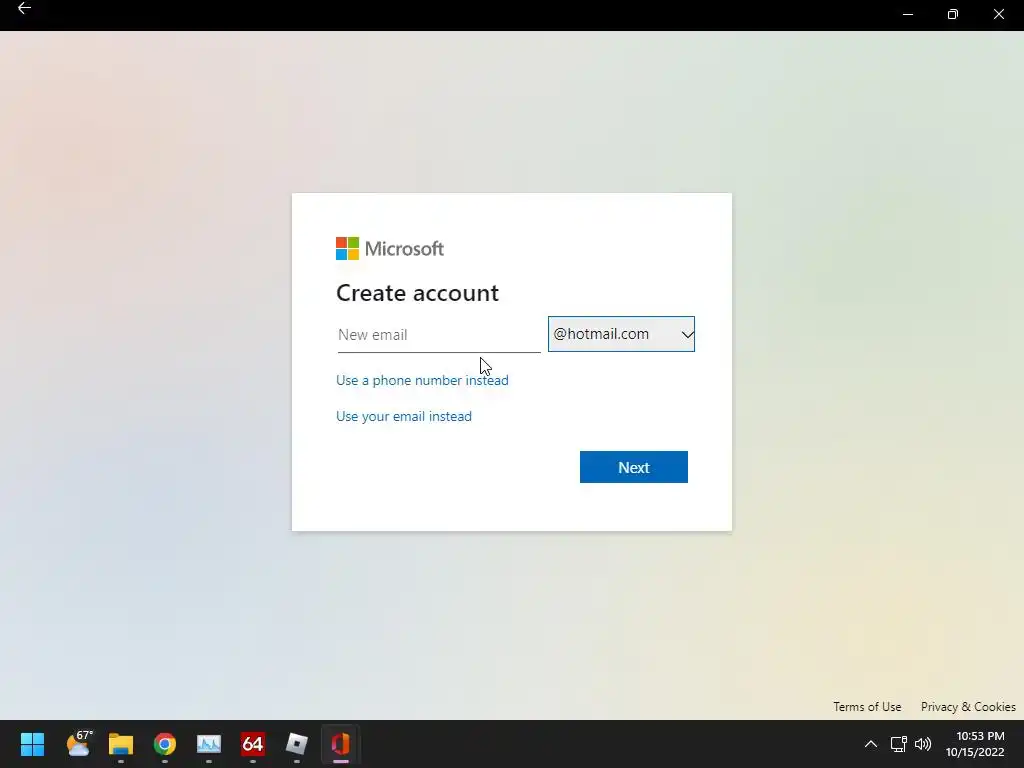This screenshot has width=1024, height=768.
Task: Show hidden system tray icons
Action: tap(871, 744)
